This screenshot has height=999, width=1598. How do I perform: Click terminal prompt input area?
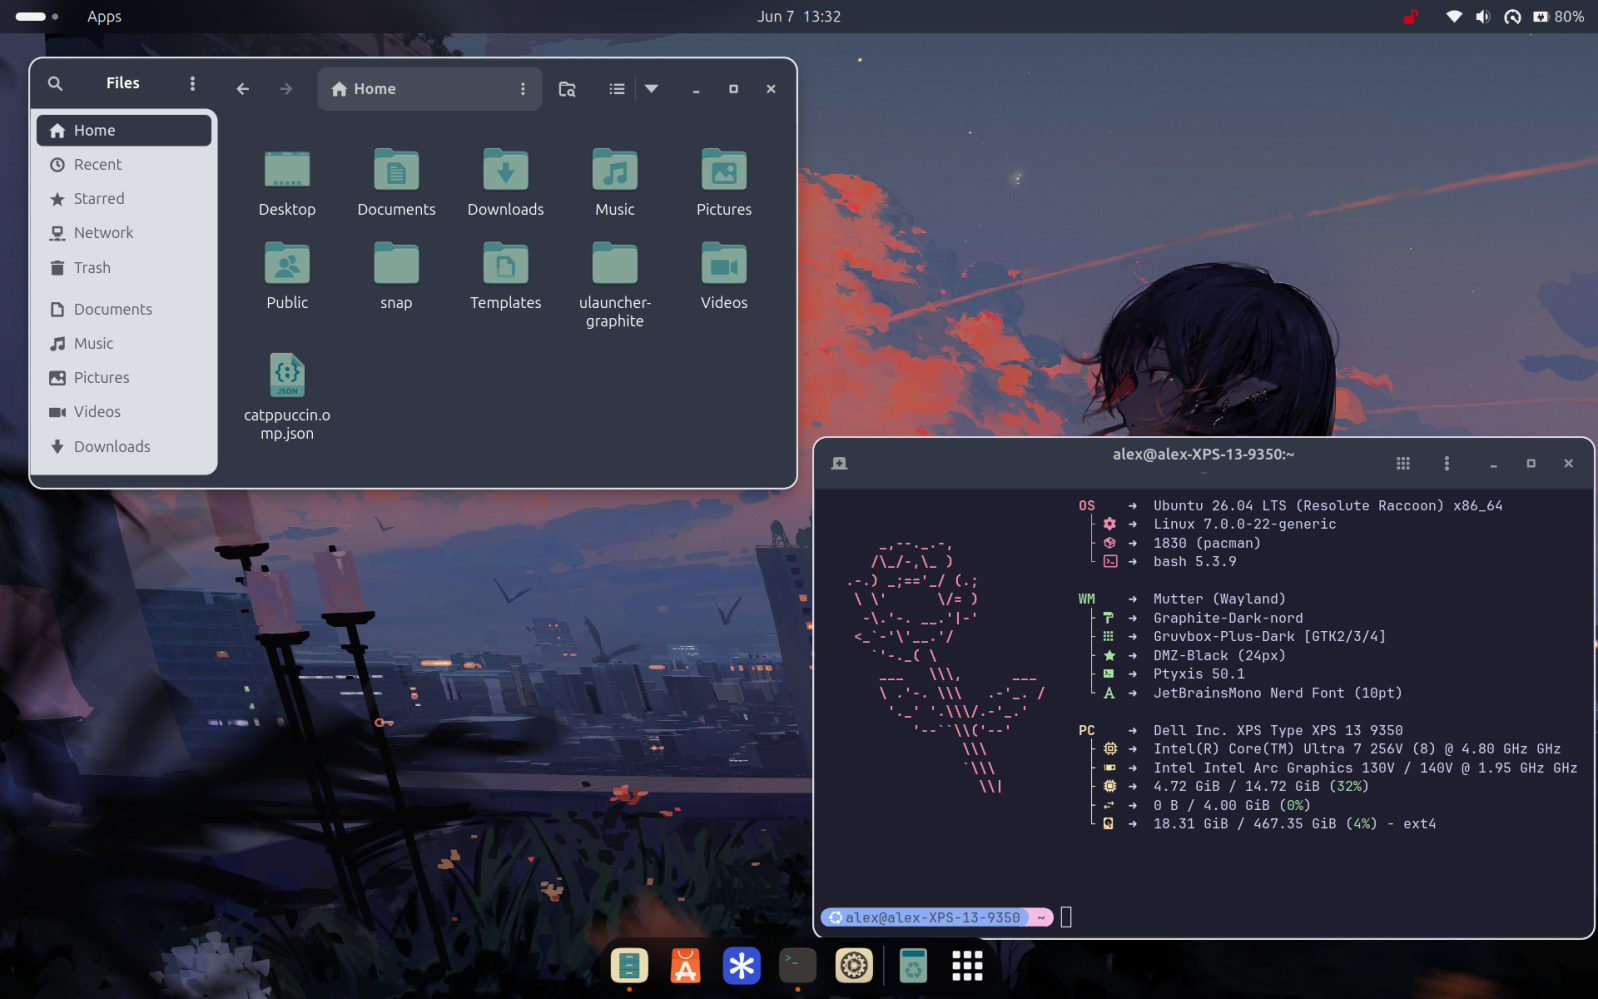point(1066,917)
